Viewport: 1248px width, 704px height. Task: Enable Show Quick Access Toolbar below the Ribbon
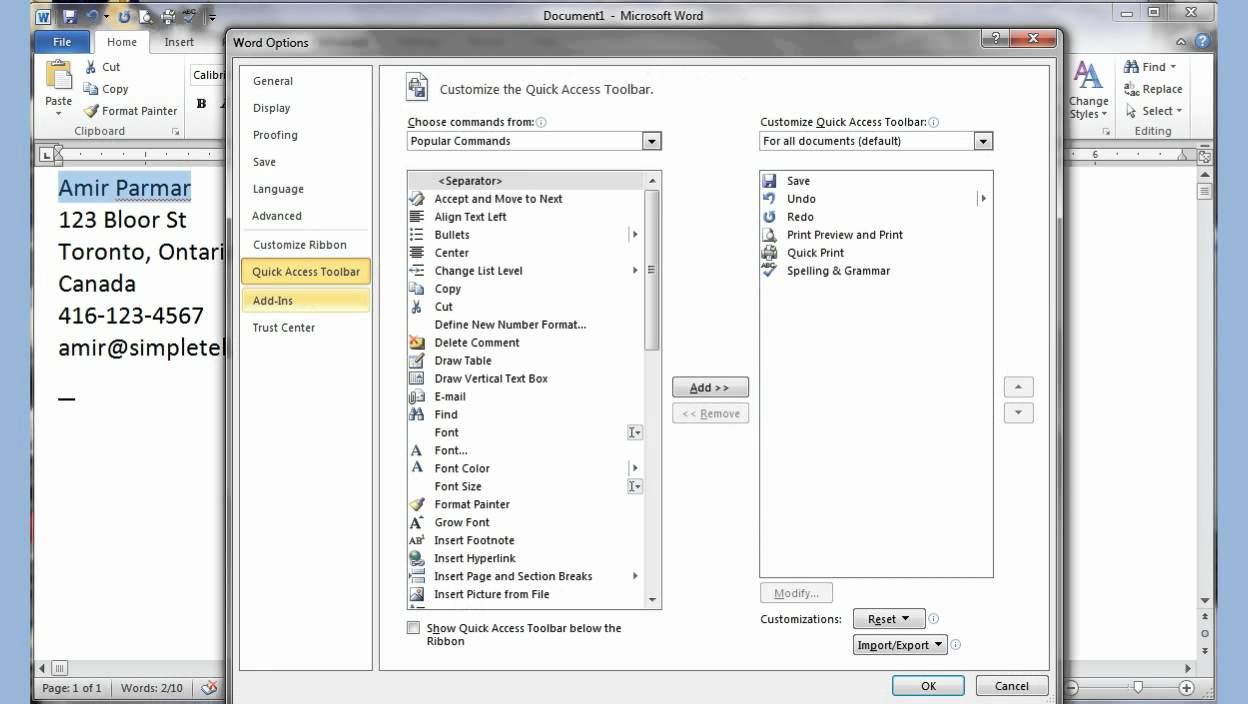[x=414, y=628]
